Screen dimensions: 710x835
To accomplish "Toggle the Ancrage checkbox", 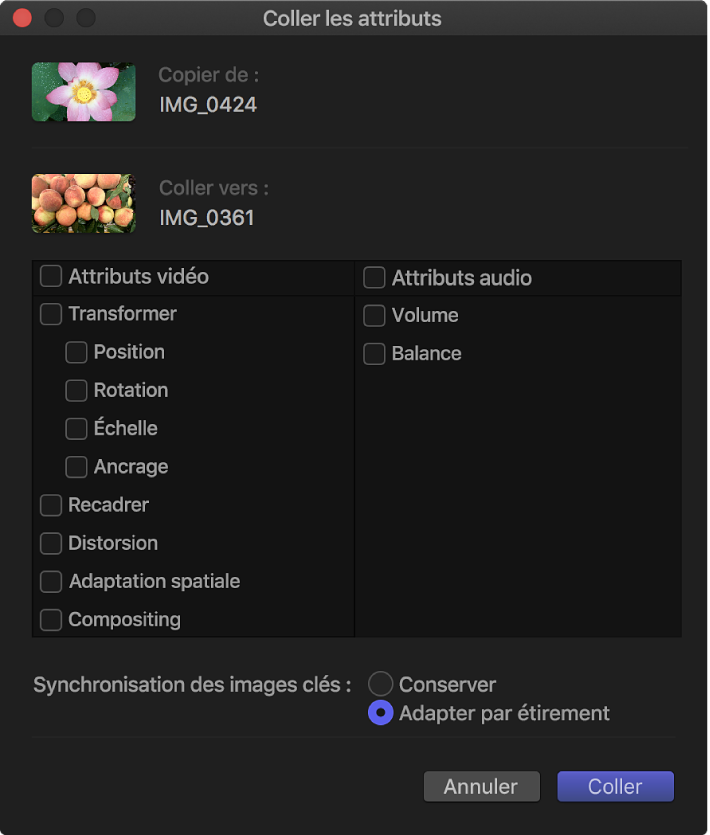I will coord(76,467).
